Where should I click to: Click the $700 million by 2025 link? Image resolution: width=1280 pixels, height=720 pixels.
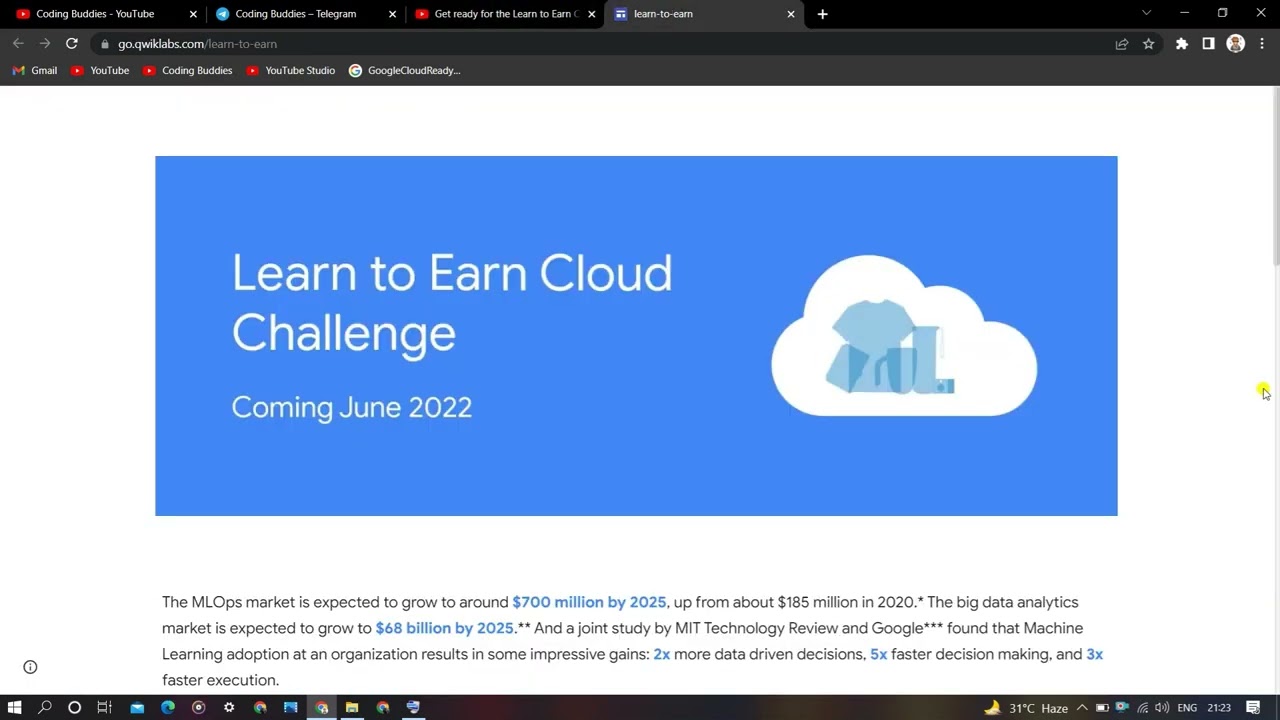point(589,602)
